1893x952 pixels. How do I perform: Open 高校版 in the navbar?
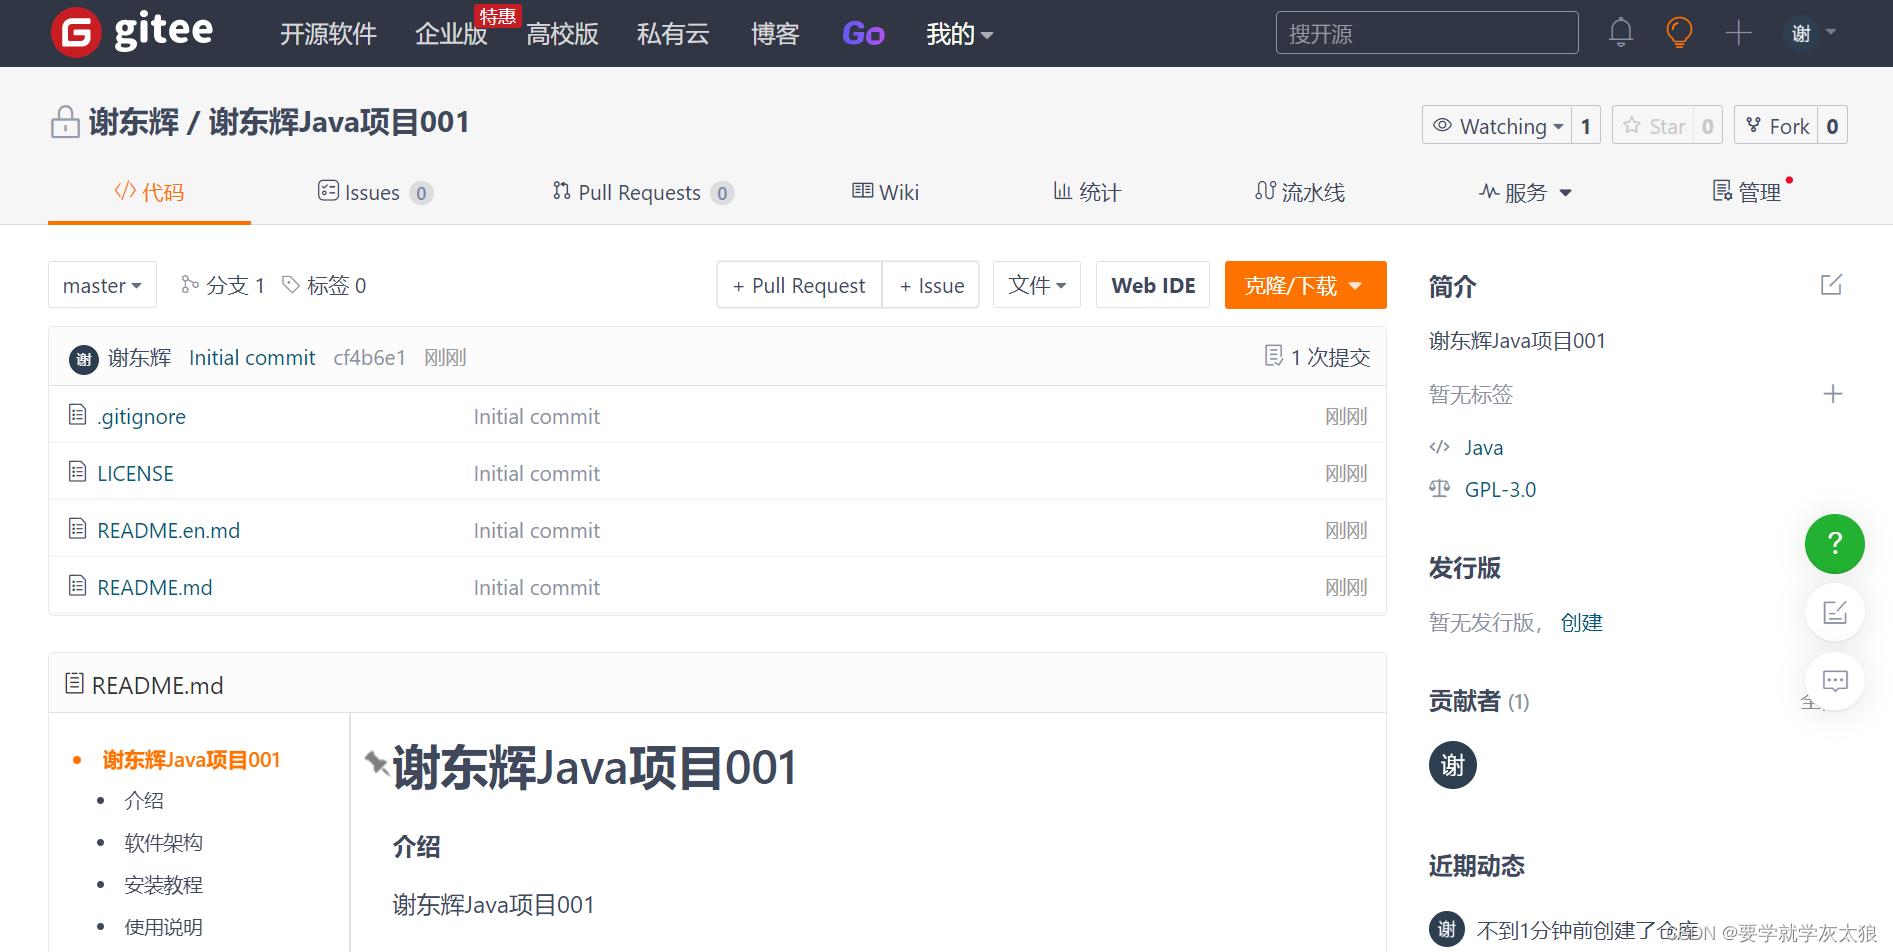coord(562,34)
